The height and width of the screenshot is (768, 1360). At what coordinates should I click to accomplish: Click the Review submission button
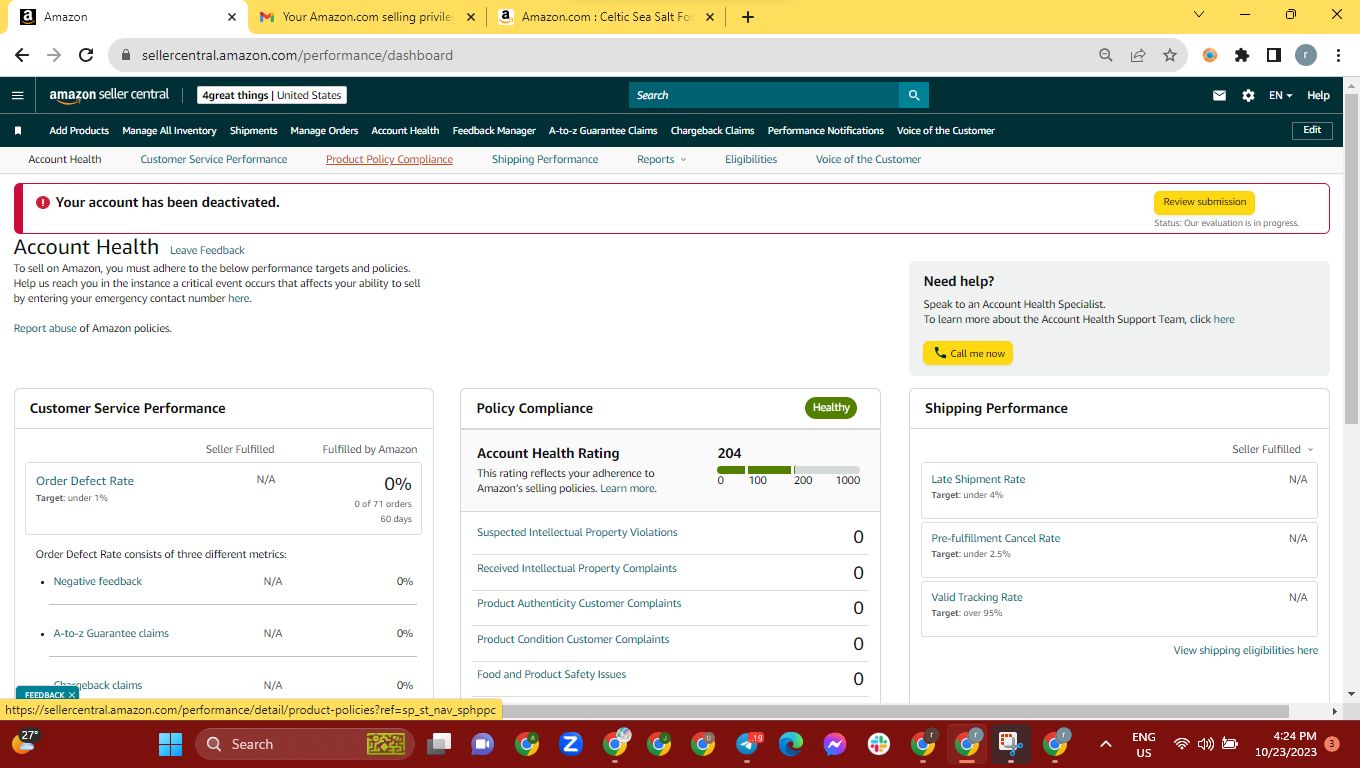pyautogui.click(x=1204, y=202)
